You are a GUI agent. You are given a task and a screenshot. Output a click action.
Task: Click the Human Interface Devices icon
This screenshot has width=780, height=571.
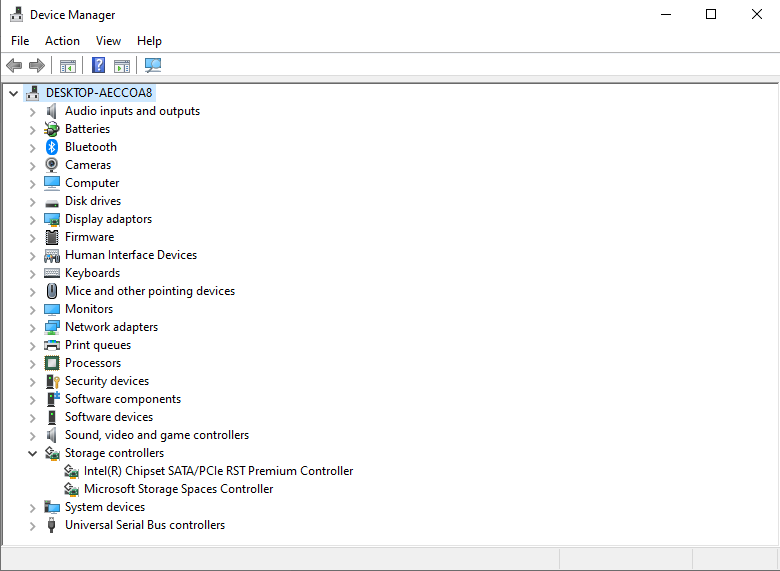(52, 255)
